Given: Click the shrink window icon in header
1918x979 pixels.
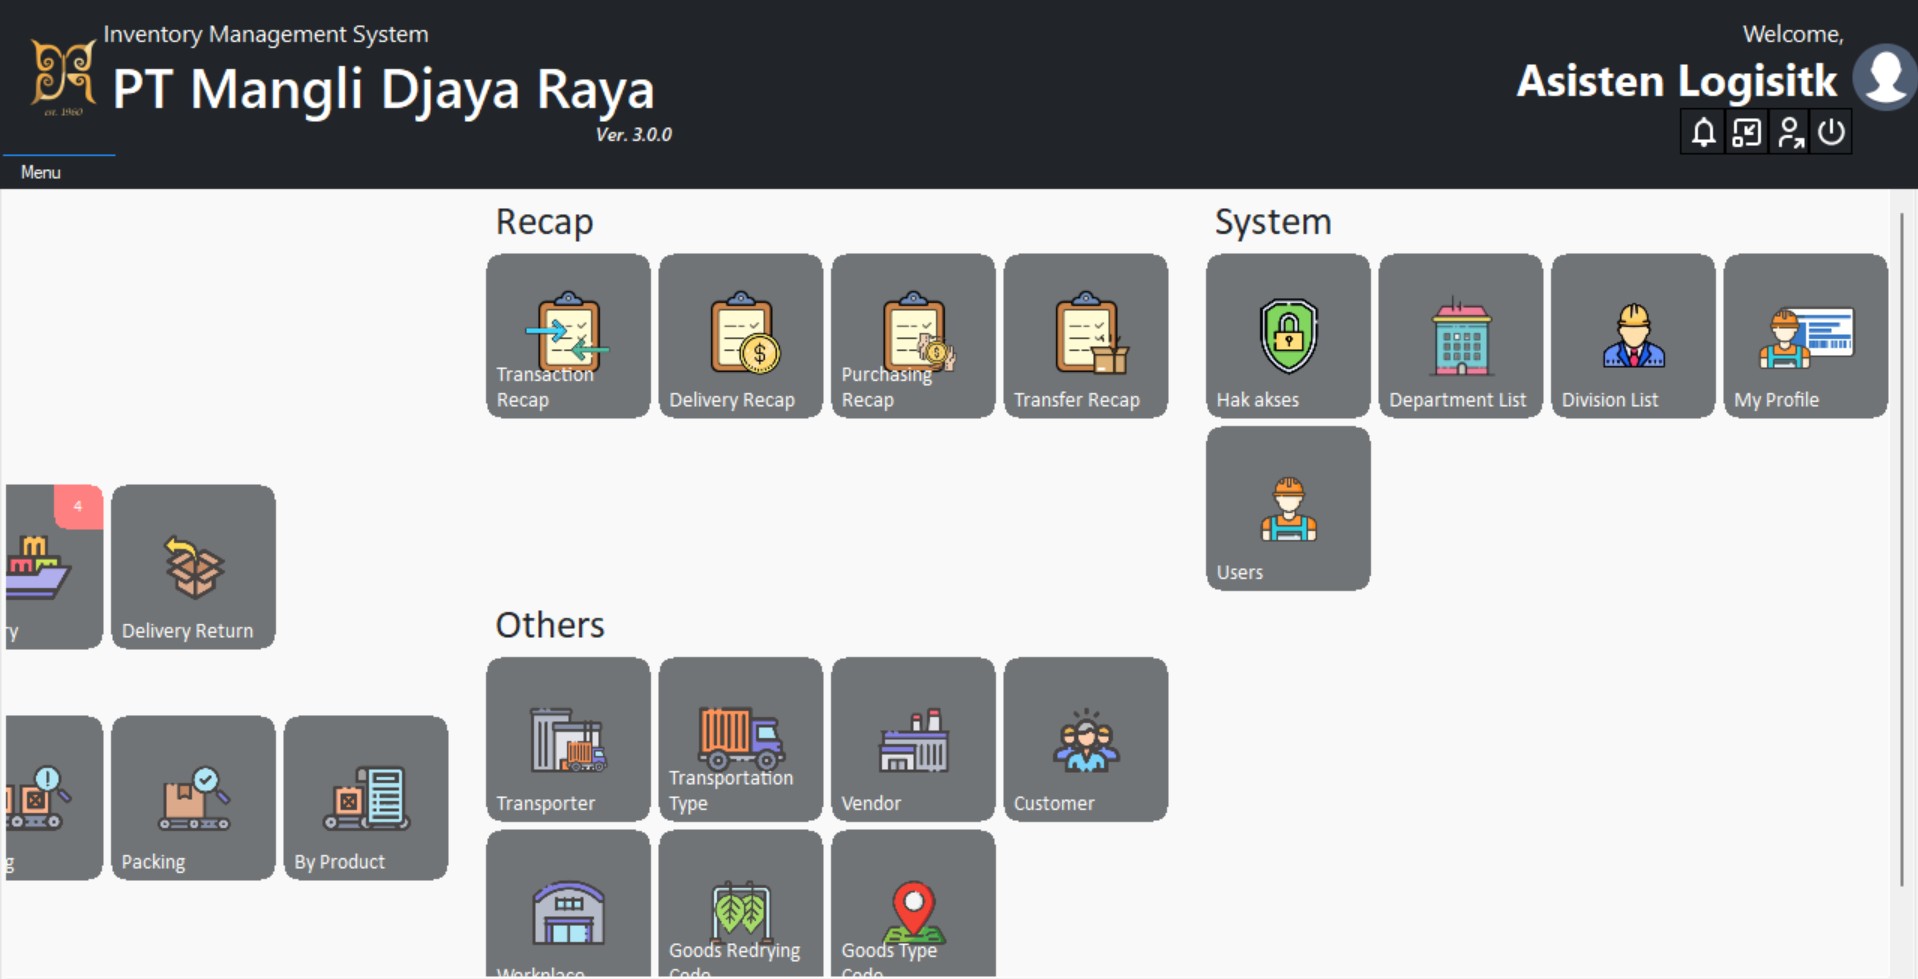Looking at the screenshot, I should point(1746,132).
